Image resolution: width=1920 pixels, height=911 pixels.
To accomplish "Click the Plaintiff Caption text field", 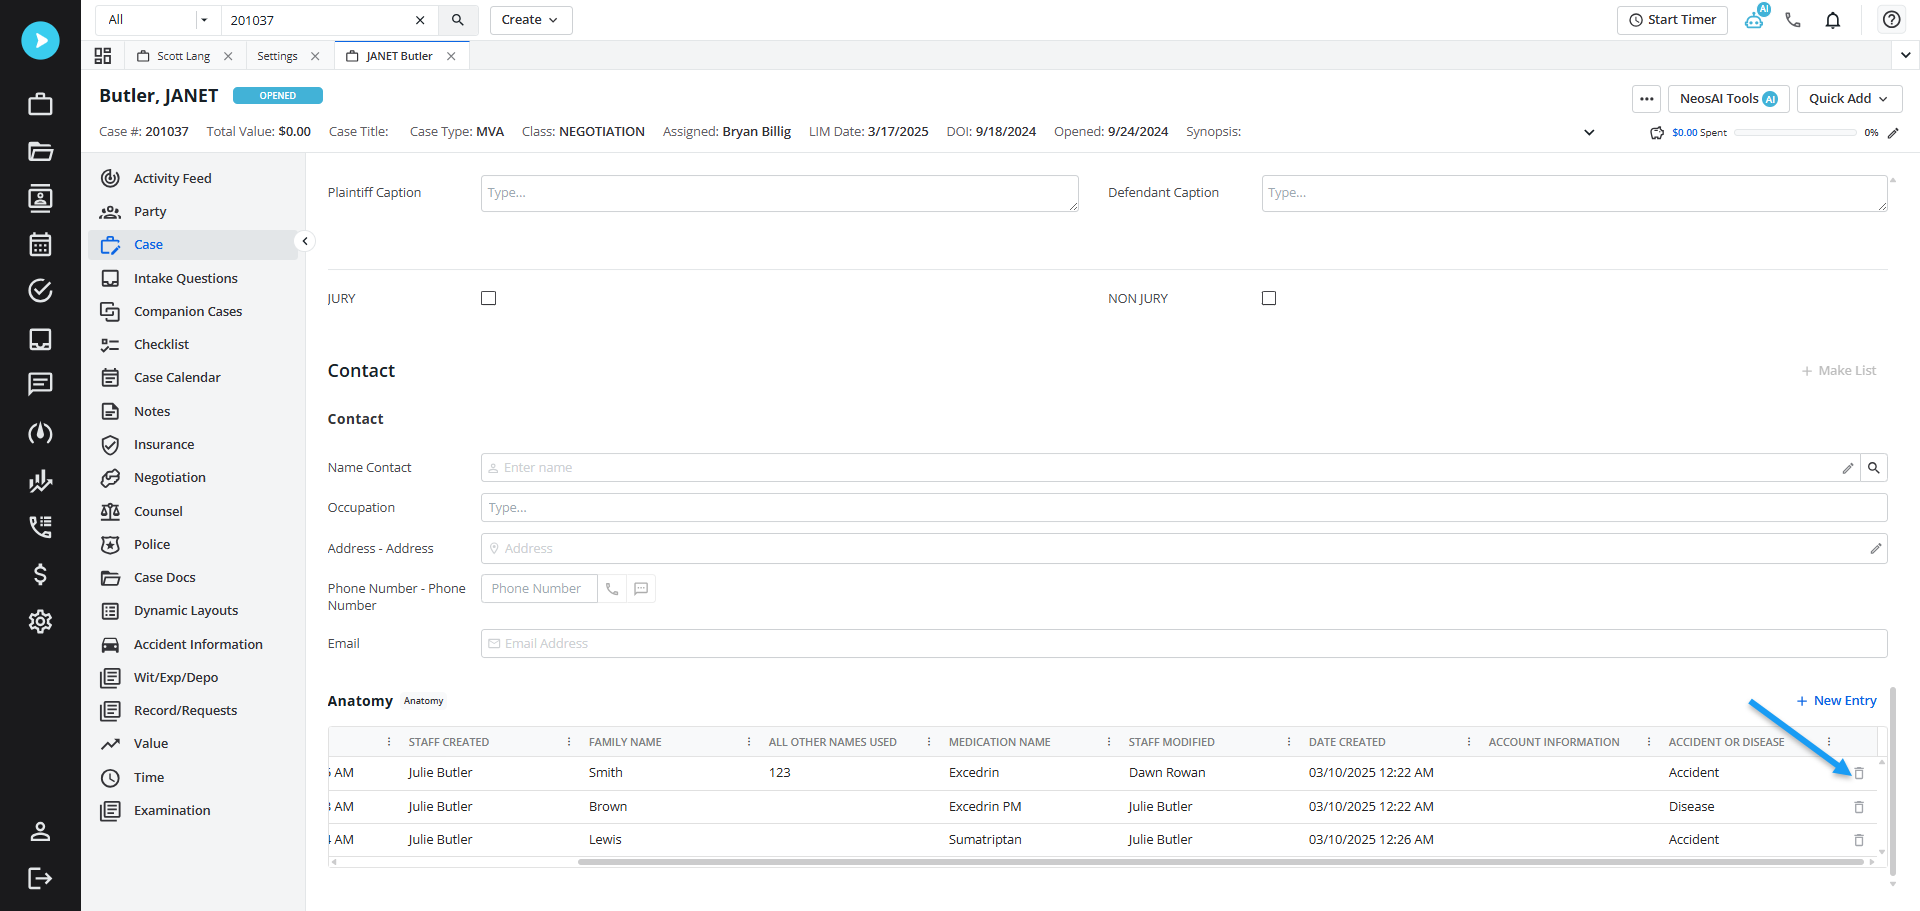I will click(x=780, y=194).
